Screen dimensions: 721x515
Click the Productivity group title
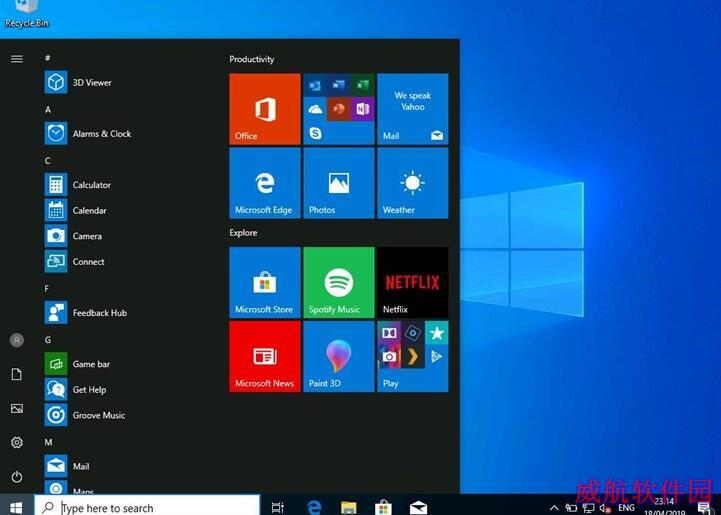(252, 59)
